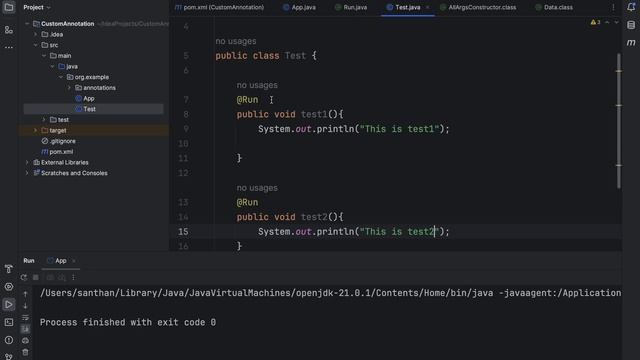Viewport: 640px width, 360px height.
Task: Click the up arrow in run console
Action: (x=25, y=293)
